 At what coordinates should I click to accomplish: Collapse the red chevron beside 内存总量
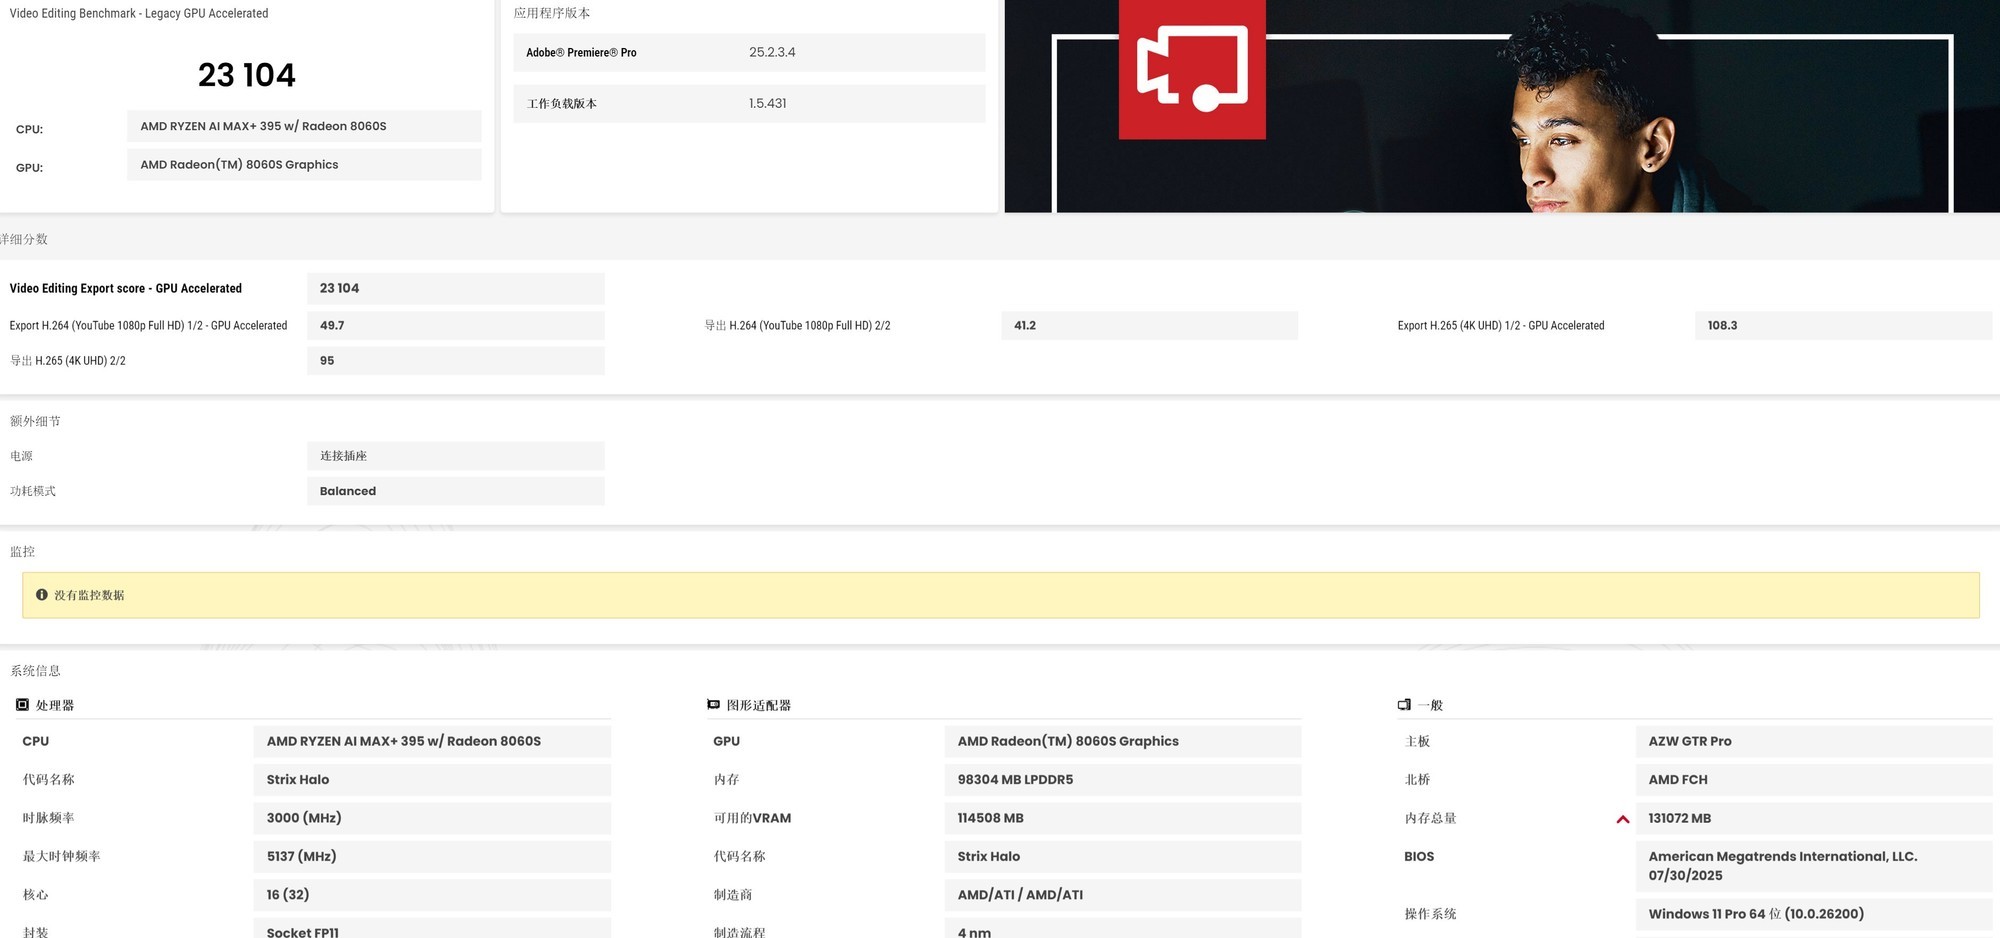(1622, 819)
